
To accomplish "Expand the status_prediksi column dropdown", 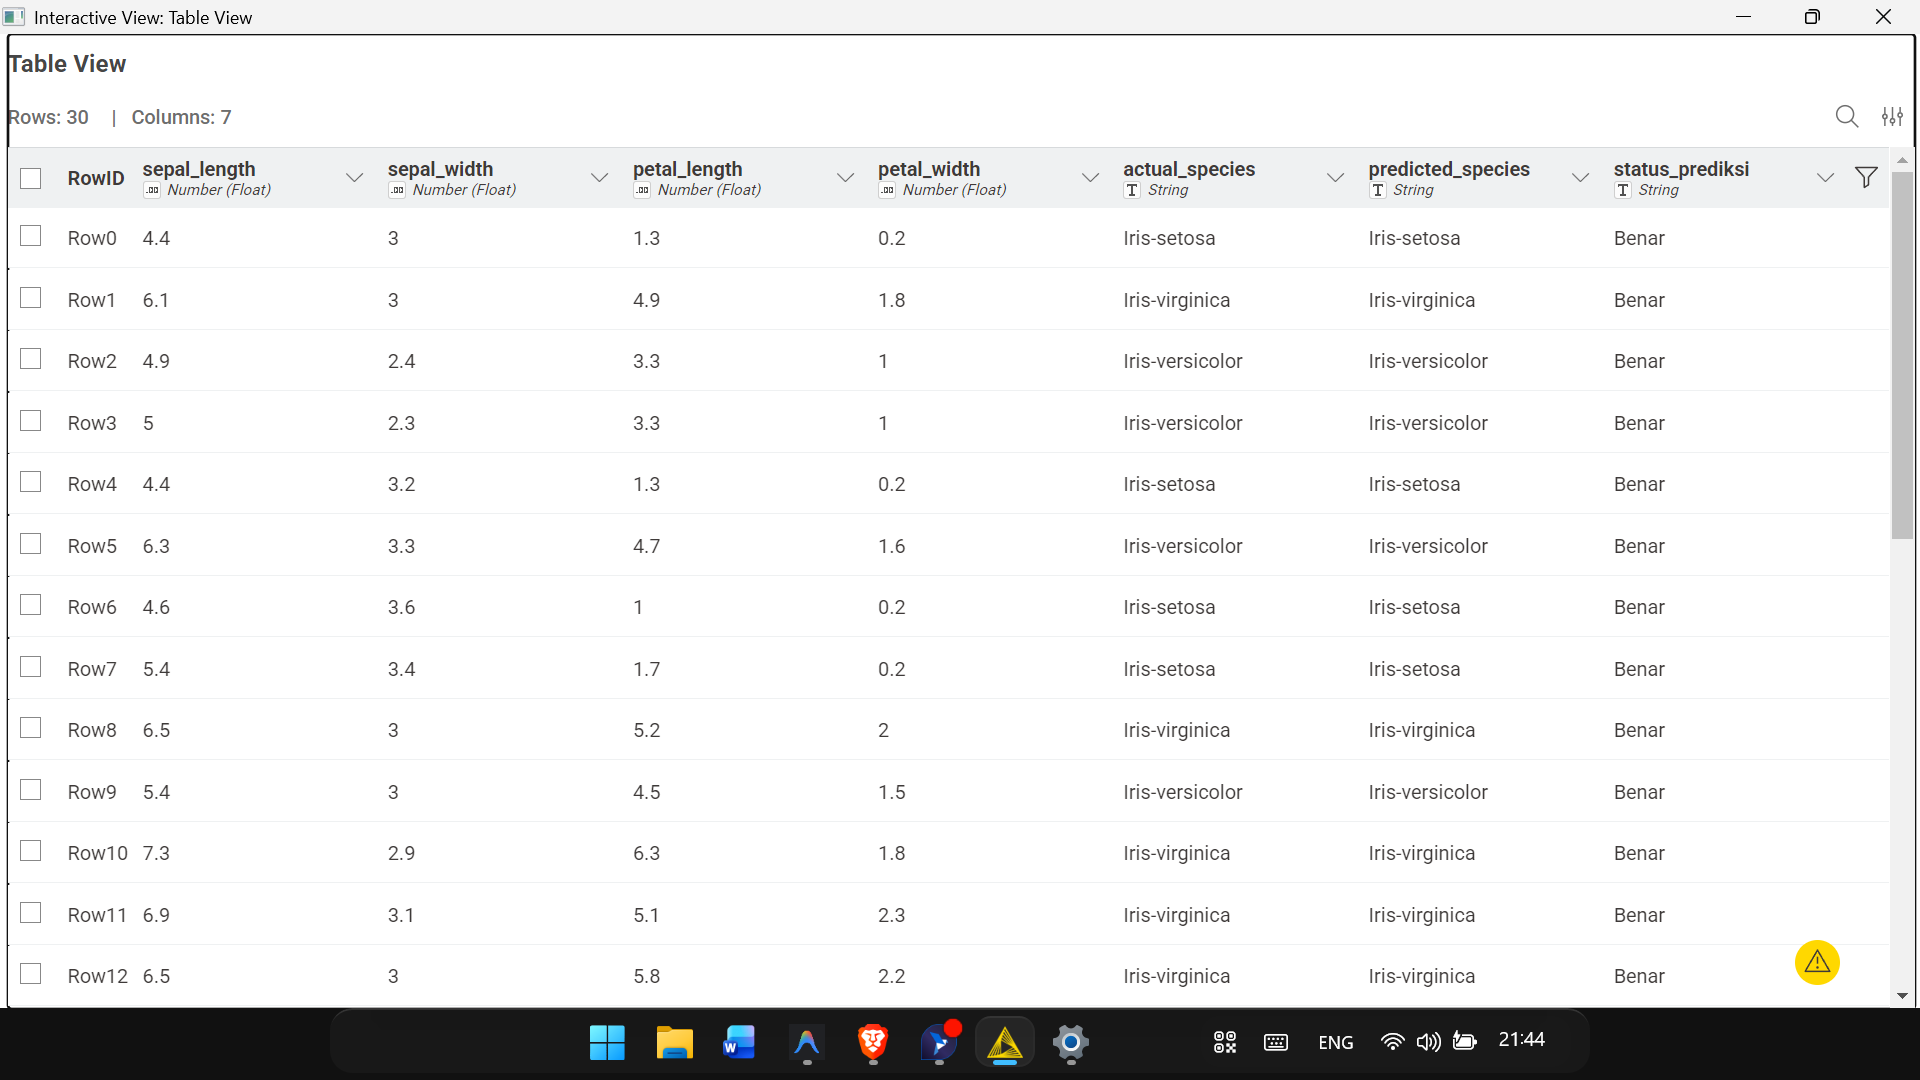I will point(1825,178).
